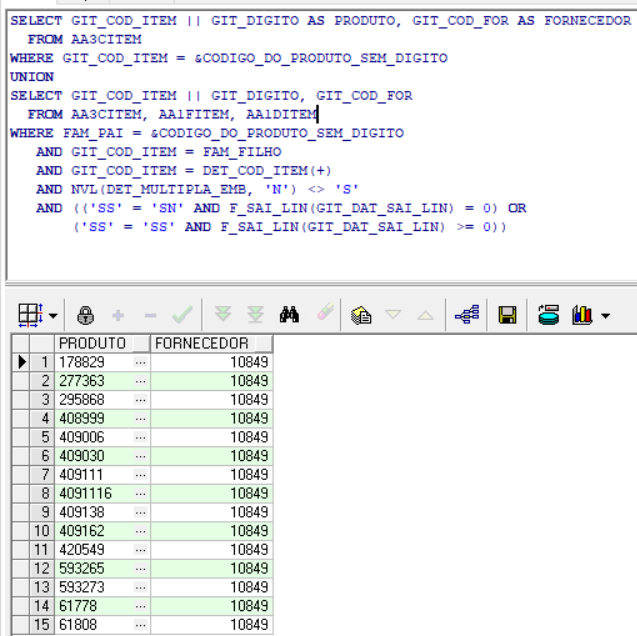Open the ellipsis editor for product 4091116
Screen dimensions: 637x636
[141, 493]
